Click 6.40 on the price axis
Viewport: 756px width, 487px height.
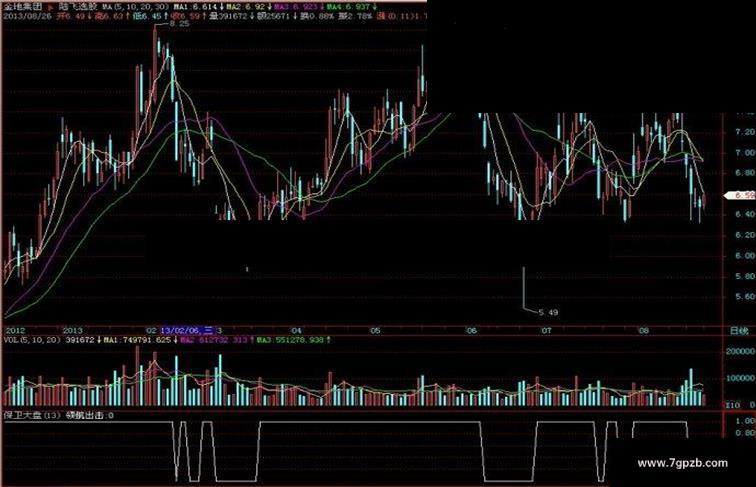[745, 214]
